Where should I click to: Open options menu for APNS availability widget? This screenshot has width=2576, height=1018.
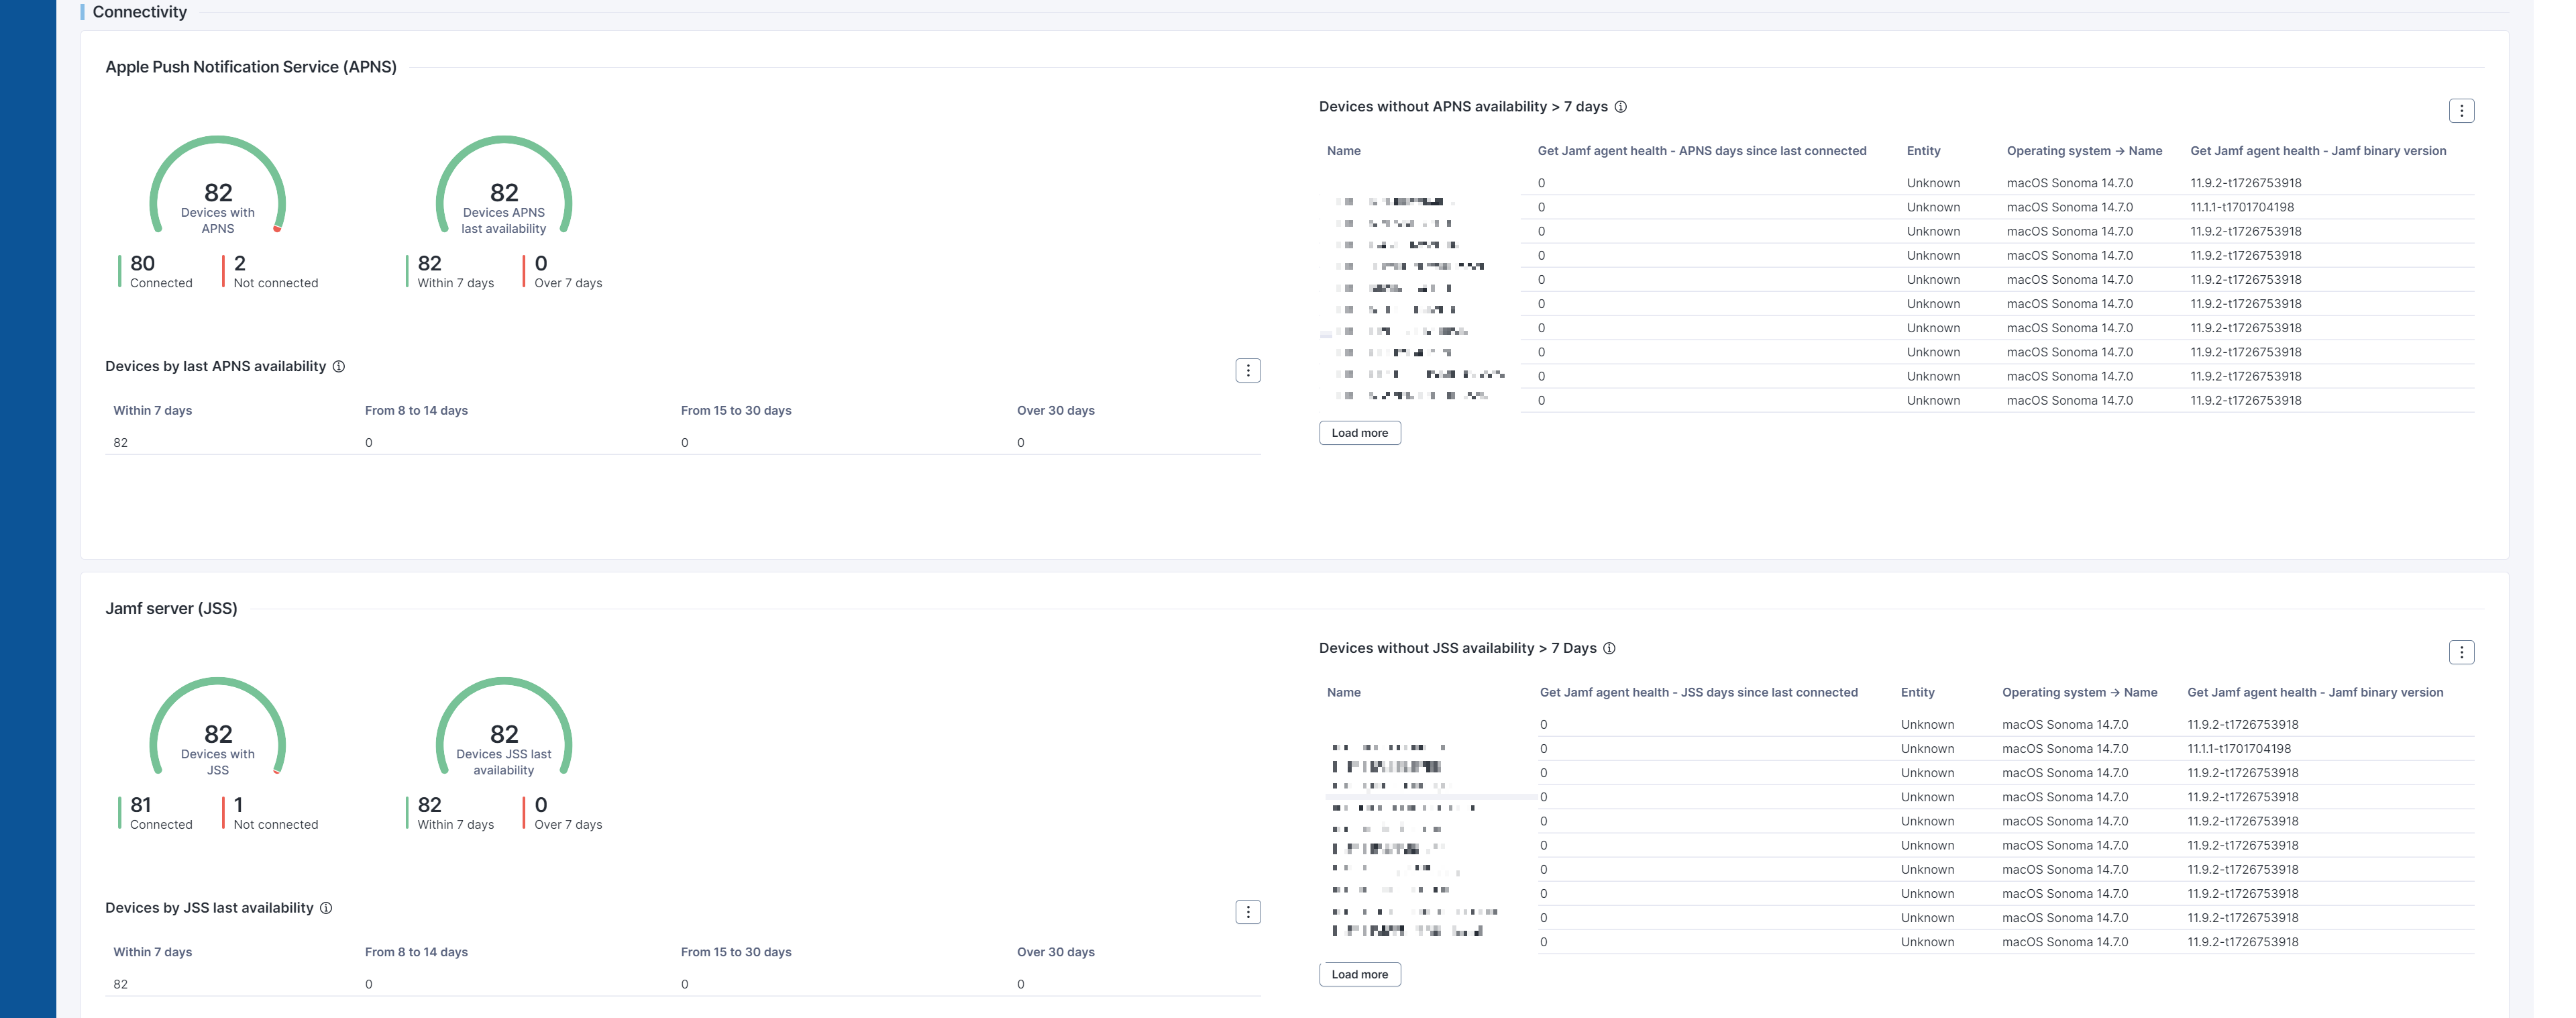tap(1247, 371)
